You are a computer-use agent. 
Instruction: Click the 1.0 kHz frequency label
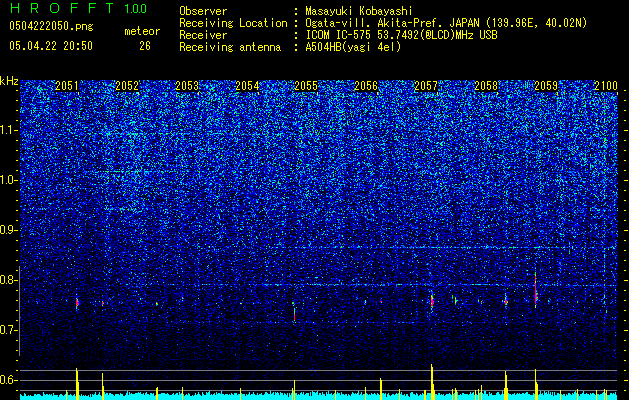(8, 180)
